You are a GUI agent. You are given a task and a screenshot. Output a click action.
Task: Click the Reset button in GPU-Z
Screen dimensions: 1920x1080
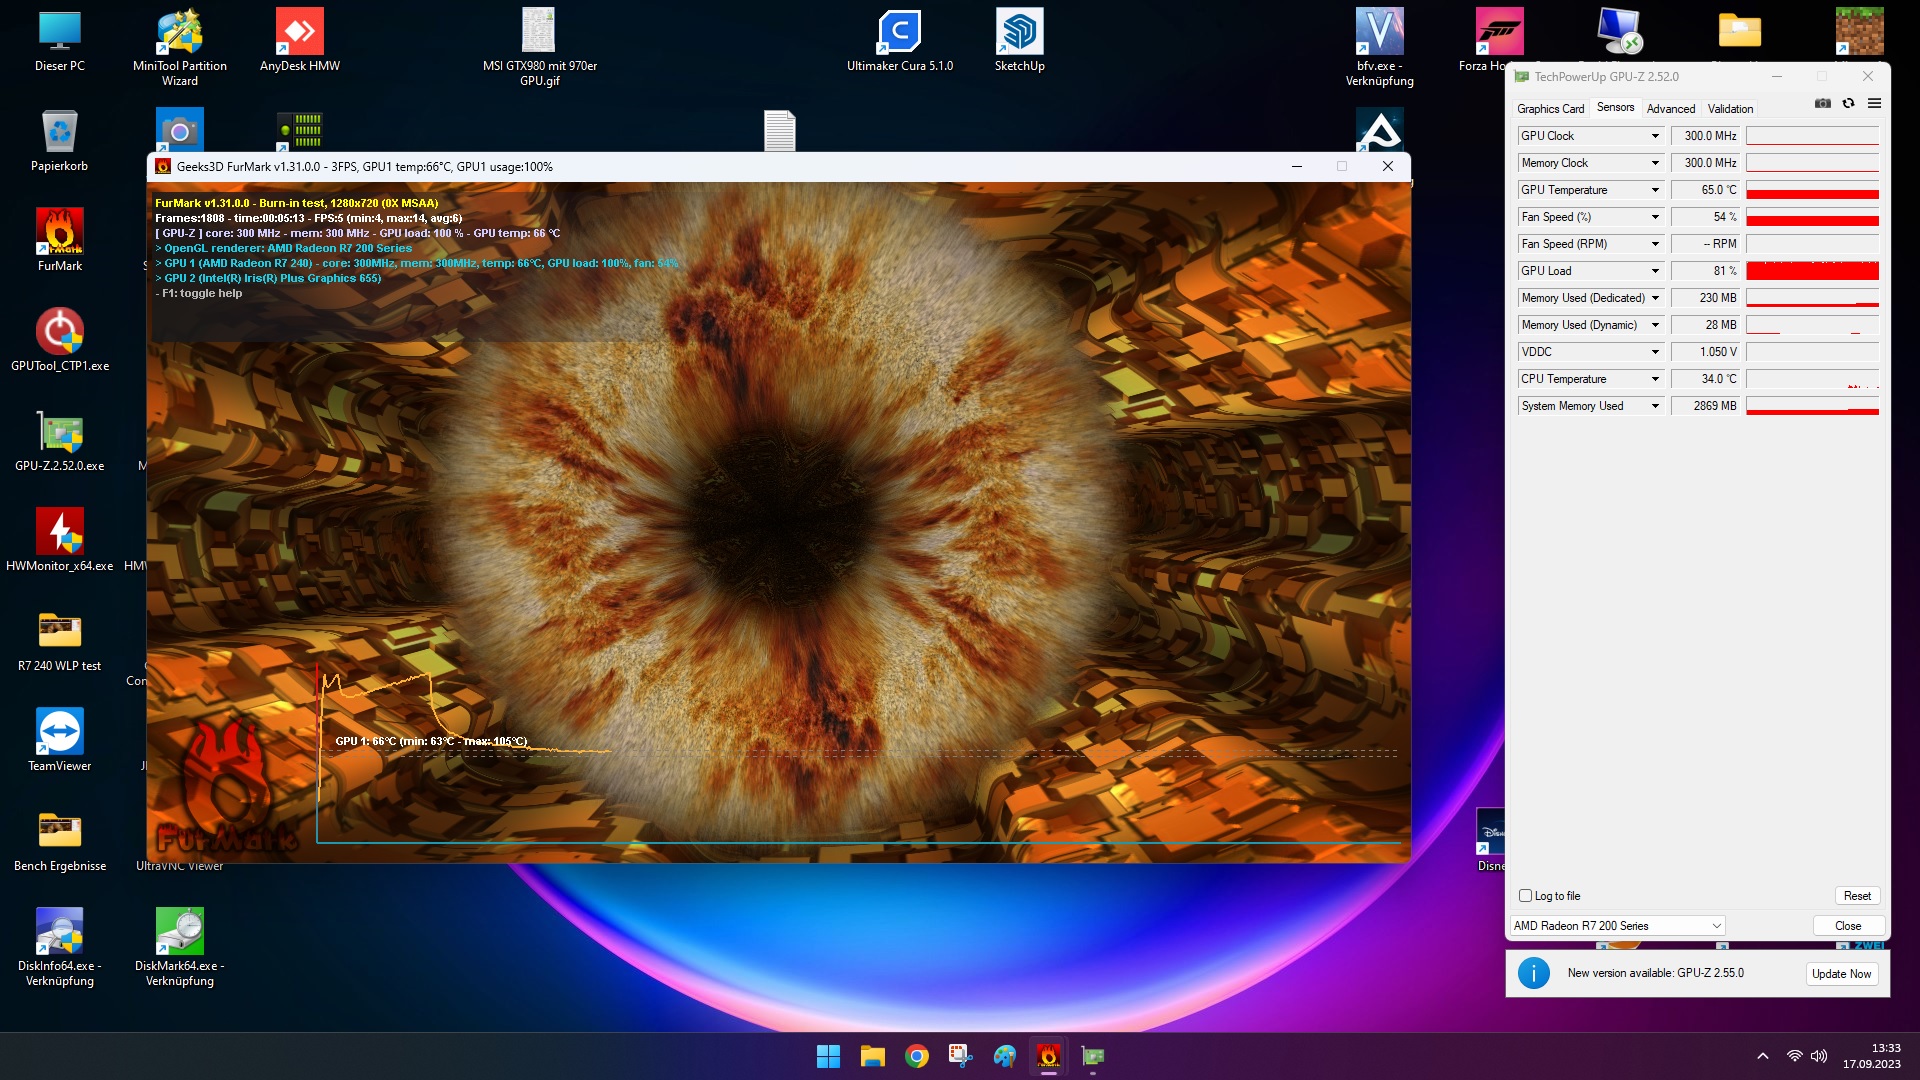[x=1857, y=896]
